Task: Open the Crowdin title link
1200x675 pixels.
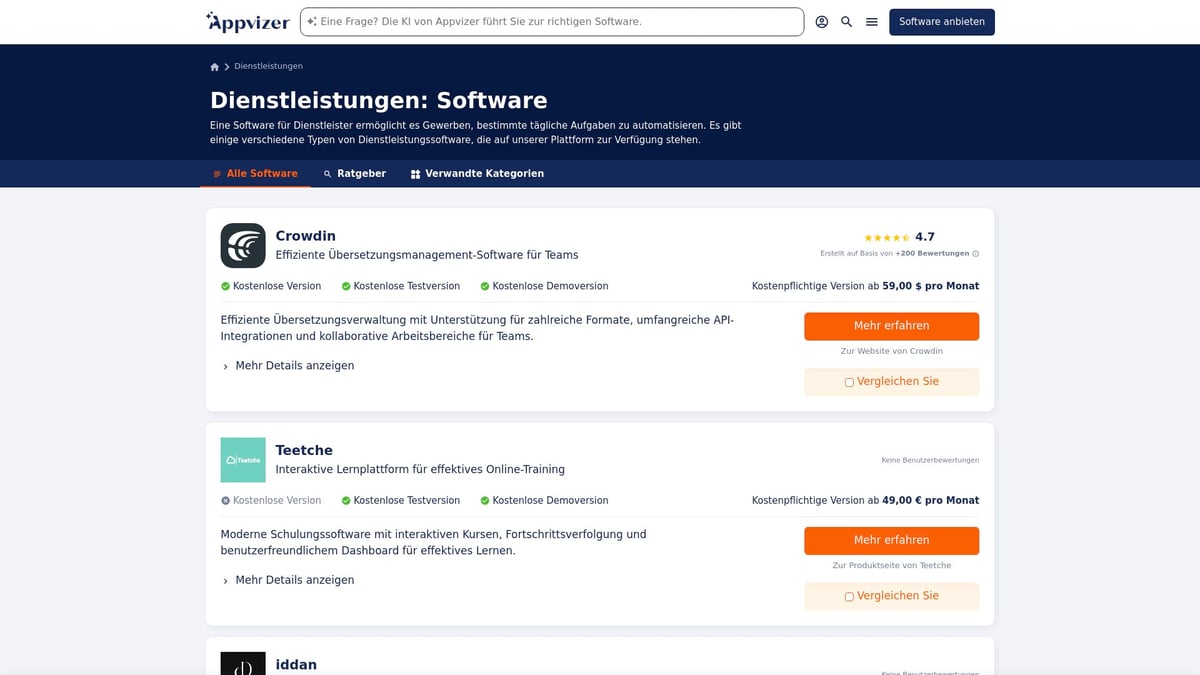Action: pyautogui.click(x=306, y=236)
